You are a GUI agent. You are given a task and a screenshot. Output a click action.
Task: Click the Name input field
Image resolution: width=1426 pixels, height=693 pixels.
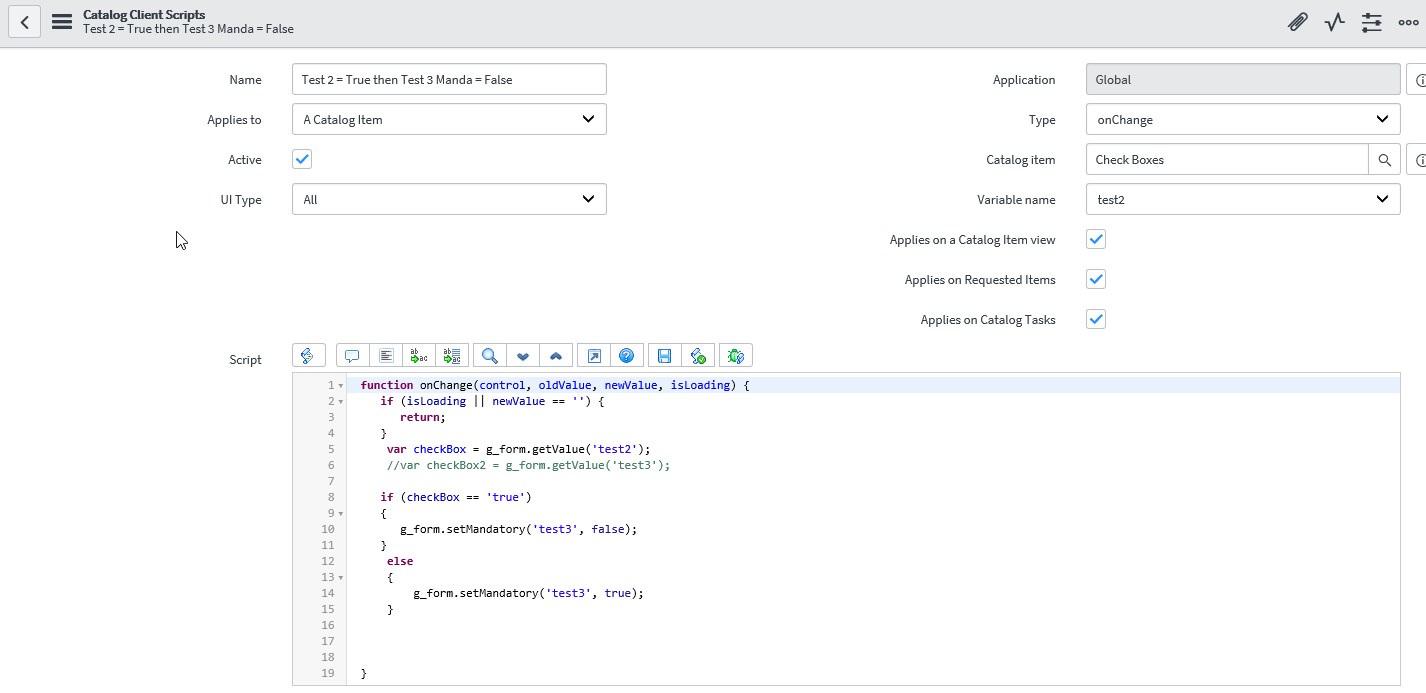click(449, 80)
